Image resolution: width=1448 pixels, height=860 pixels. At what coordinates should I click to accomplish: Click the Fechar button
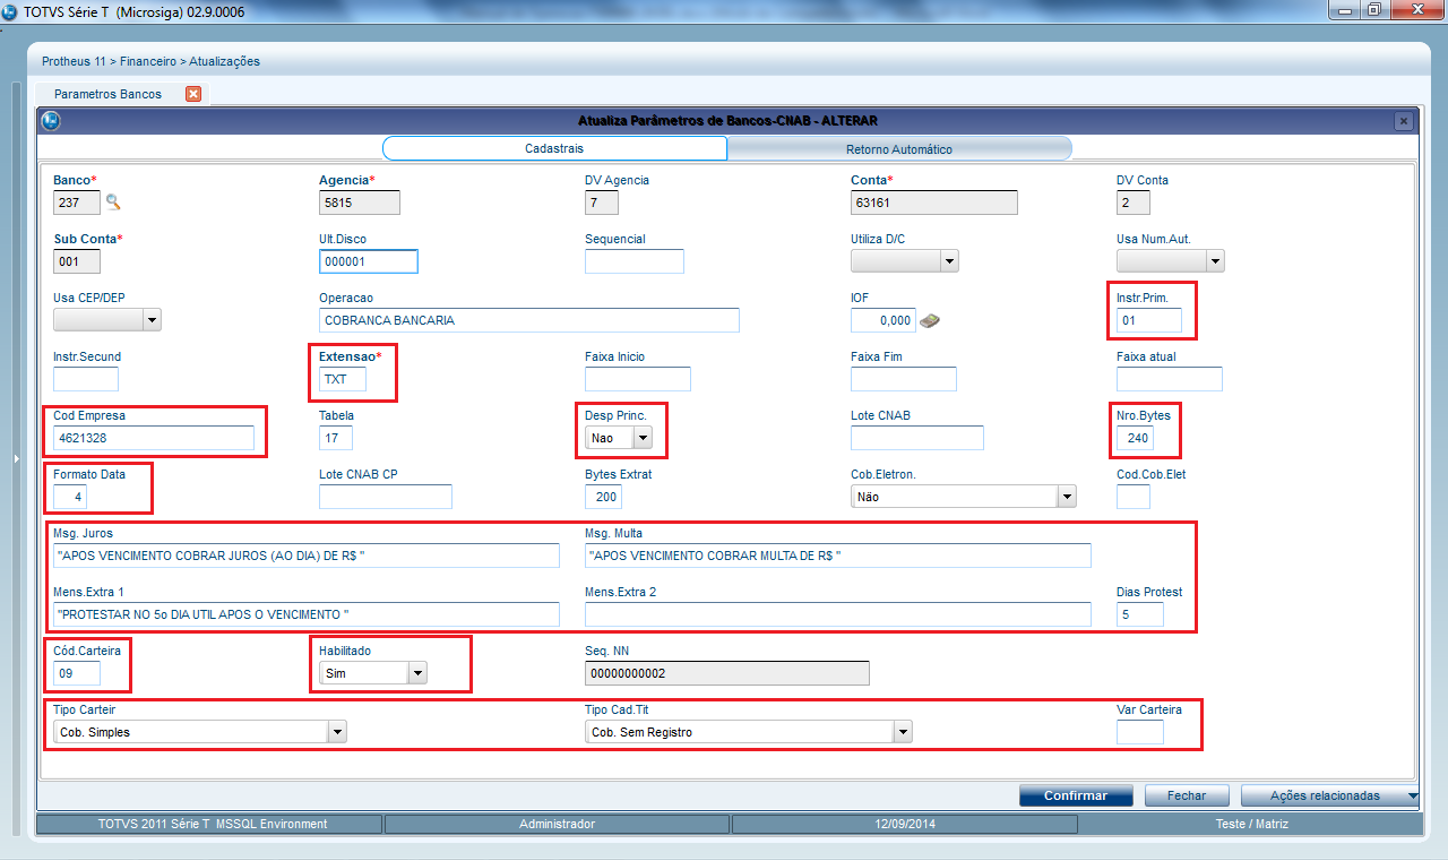pyautogui.click(x=1186, y=796)
